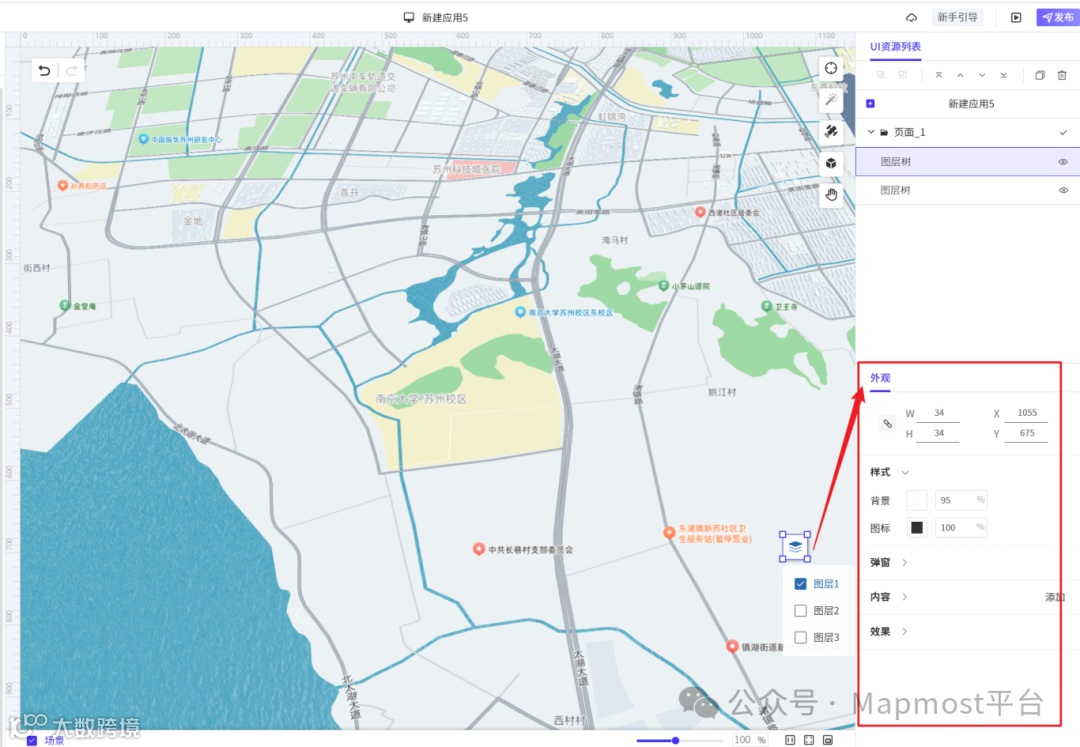The image size is (1080, 747).
Task: Click the 3D cube icon on the map
Action: (x=831, y=163)
